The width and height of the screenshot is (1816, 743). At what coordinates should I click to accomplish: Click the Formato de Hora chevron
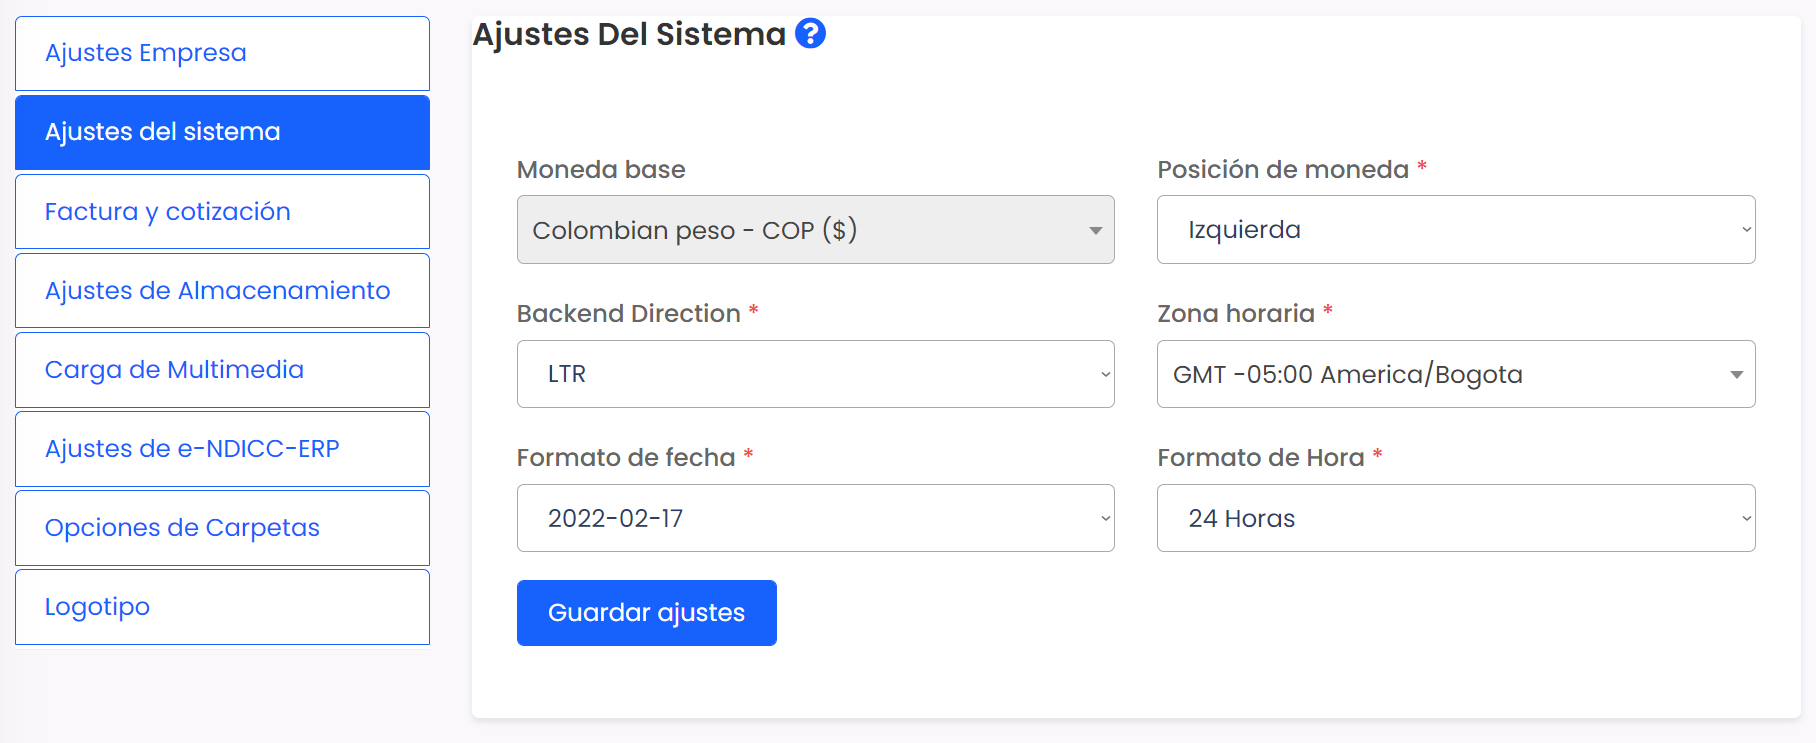[x=1746, y=518]
